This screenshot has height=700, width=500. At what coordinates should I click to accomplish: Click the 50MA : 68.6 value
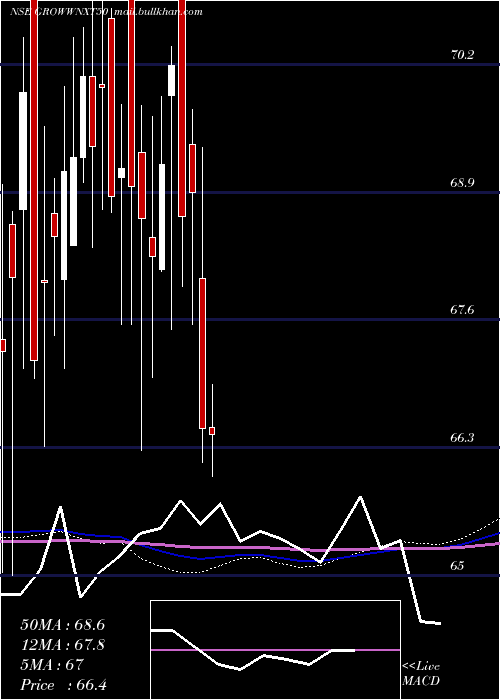[63, 625]
